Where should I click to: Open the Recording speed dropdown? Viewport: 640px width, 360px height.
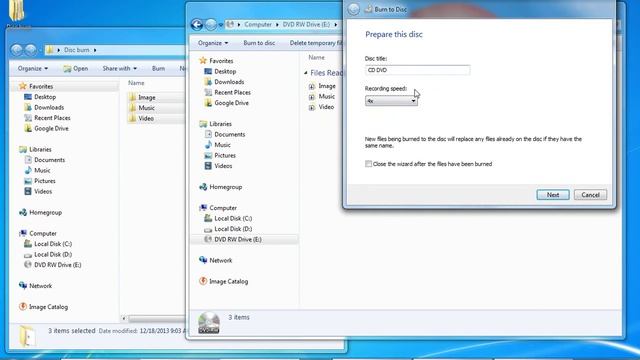391,100
